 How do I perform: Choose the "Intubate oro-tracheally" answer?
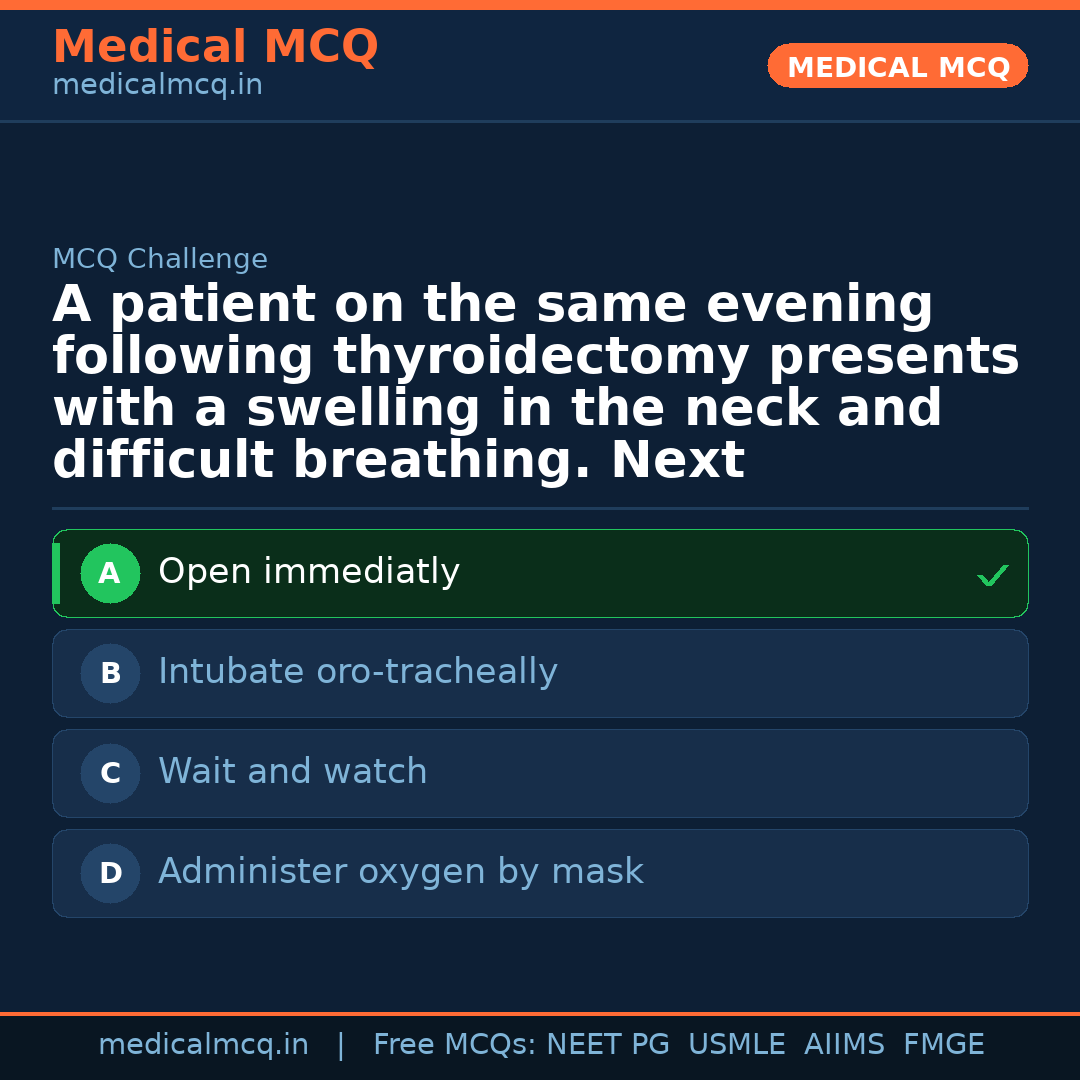coord(357,672)
